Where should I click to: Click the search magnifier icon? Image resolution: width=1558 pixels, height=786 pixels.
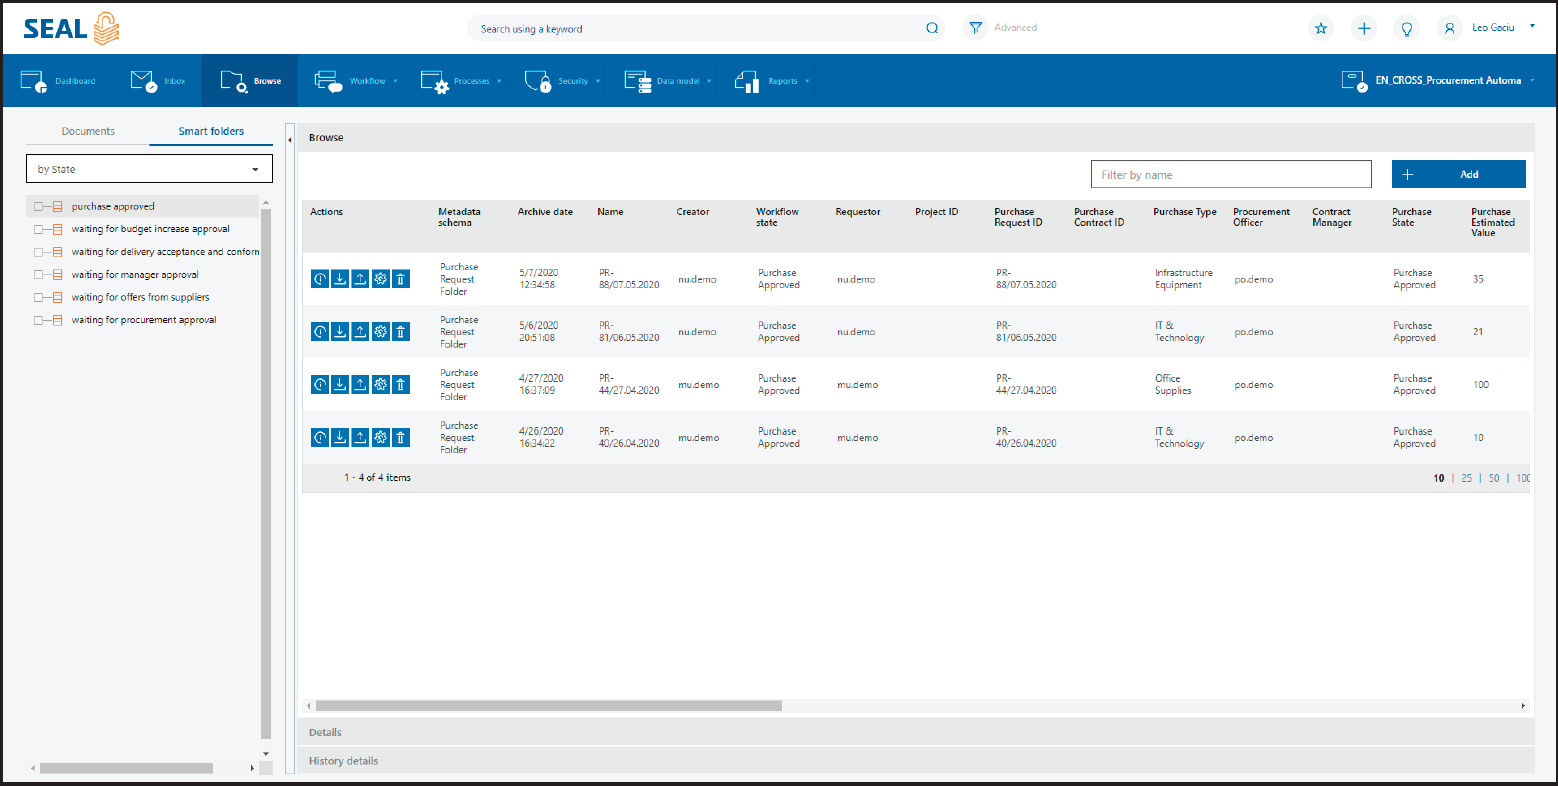932,29
